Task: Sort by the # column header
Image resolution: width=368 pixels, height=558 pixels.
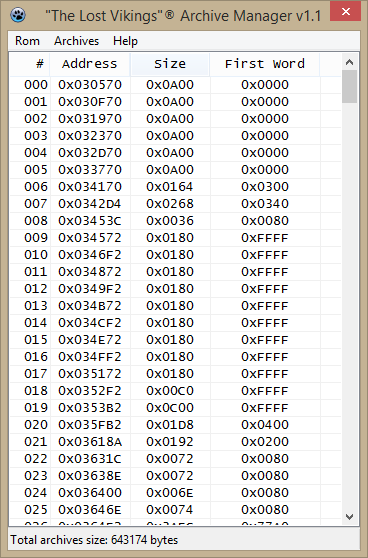Action: (30, 64)
